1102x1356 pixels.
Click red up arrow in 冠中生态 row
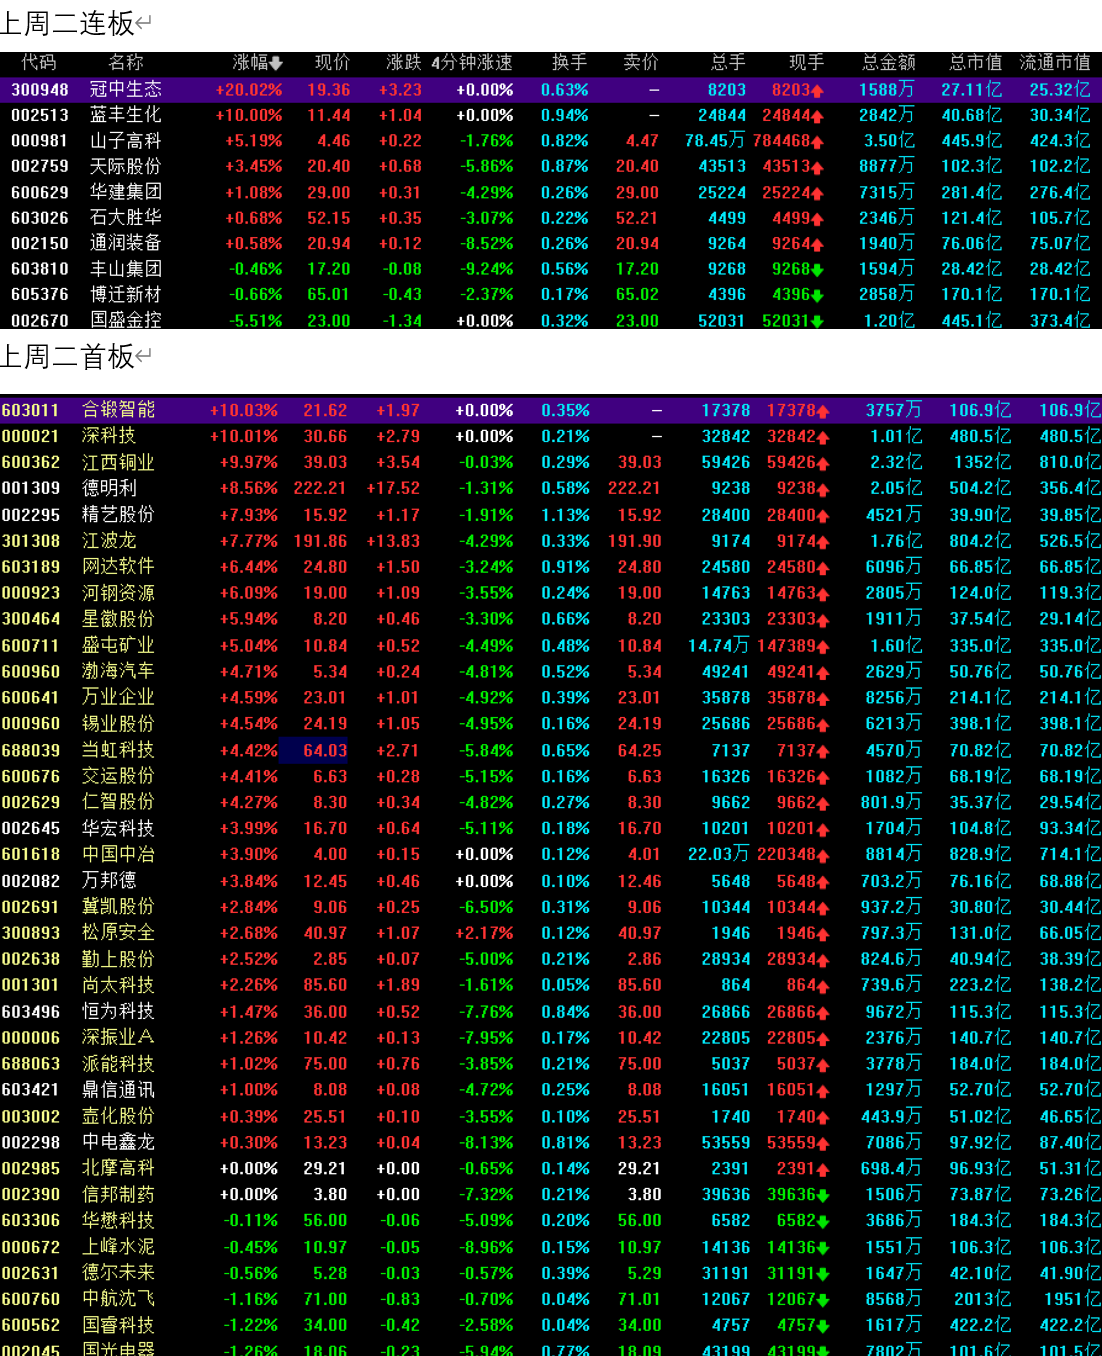pyautogui.click(x=817, y=91)
